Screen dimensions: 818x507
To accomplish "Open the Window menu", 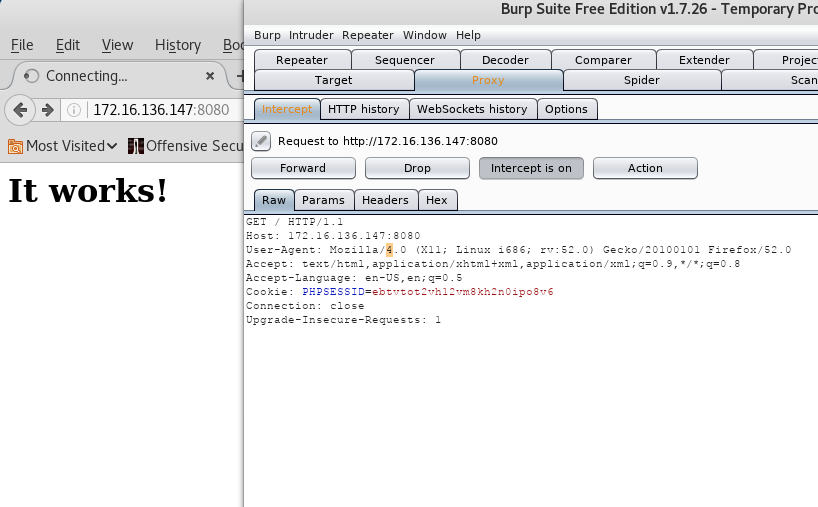I will coord(425,35).
